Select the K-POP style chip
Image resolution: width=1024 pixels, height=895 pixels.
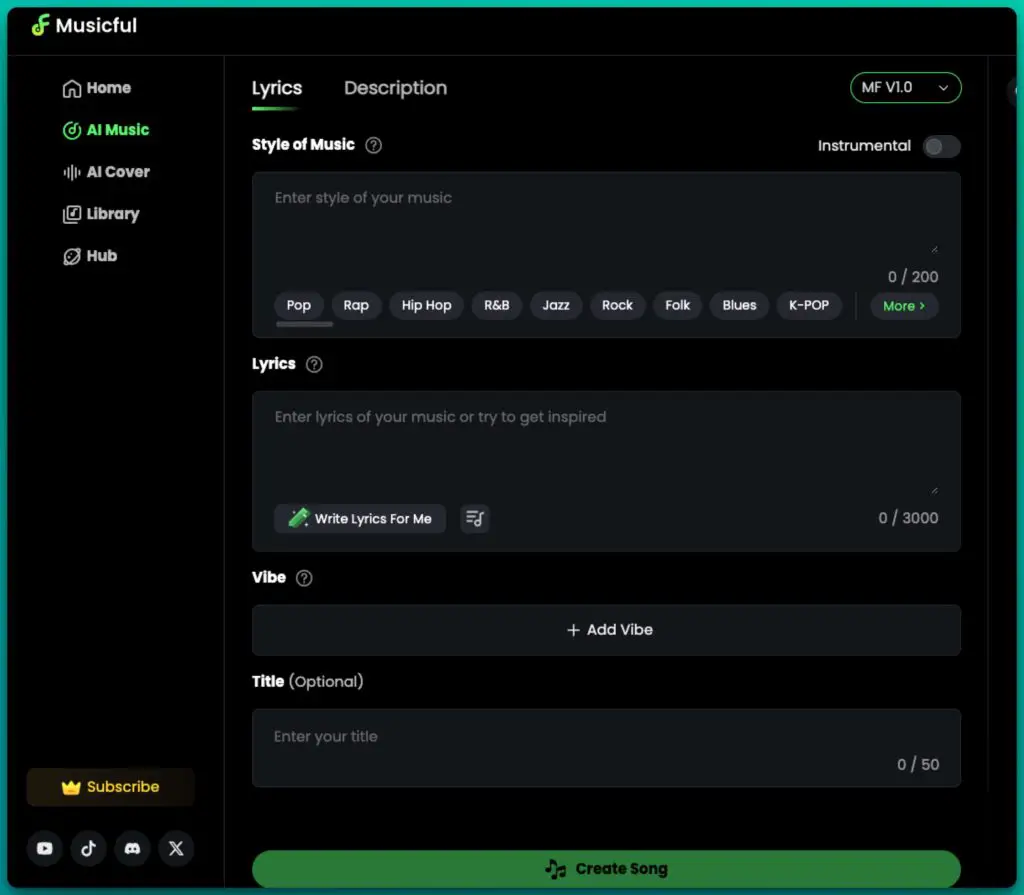808,306
